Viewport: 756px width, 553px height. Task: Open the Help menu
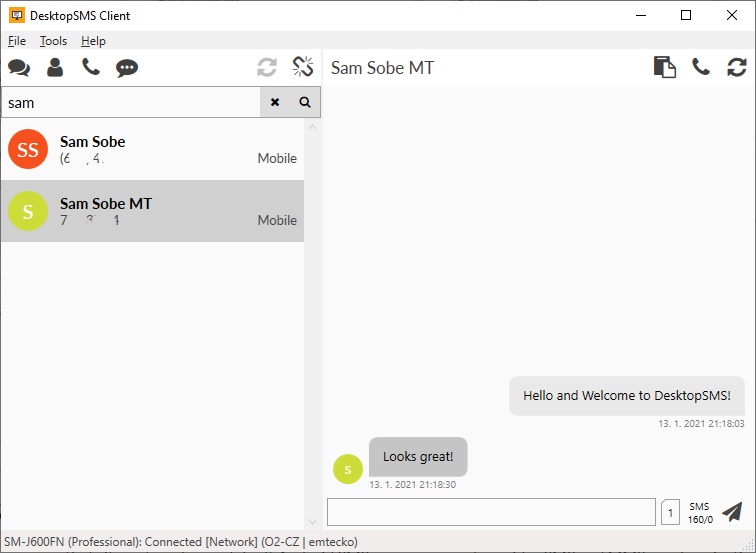[93, 41]
